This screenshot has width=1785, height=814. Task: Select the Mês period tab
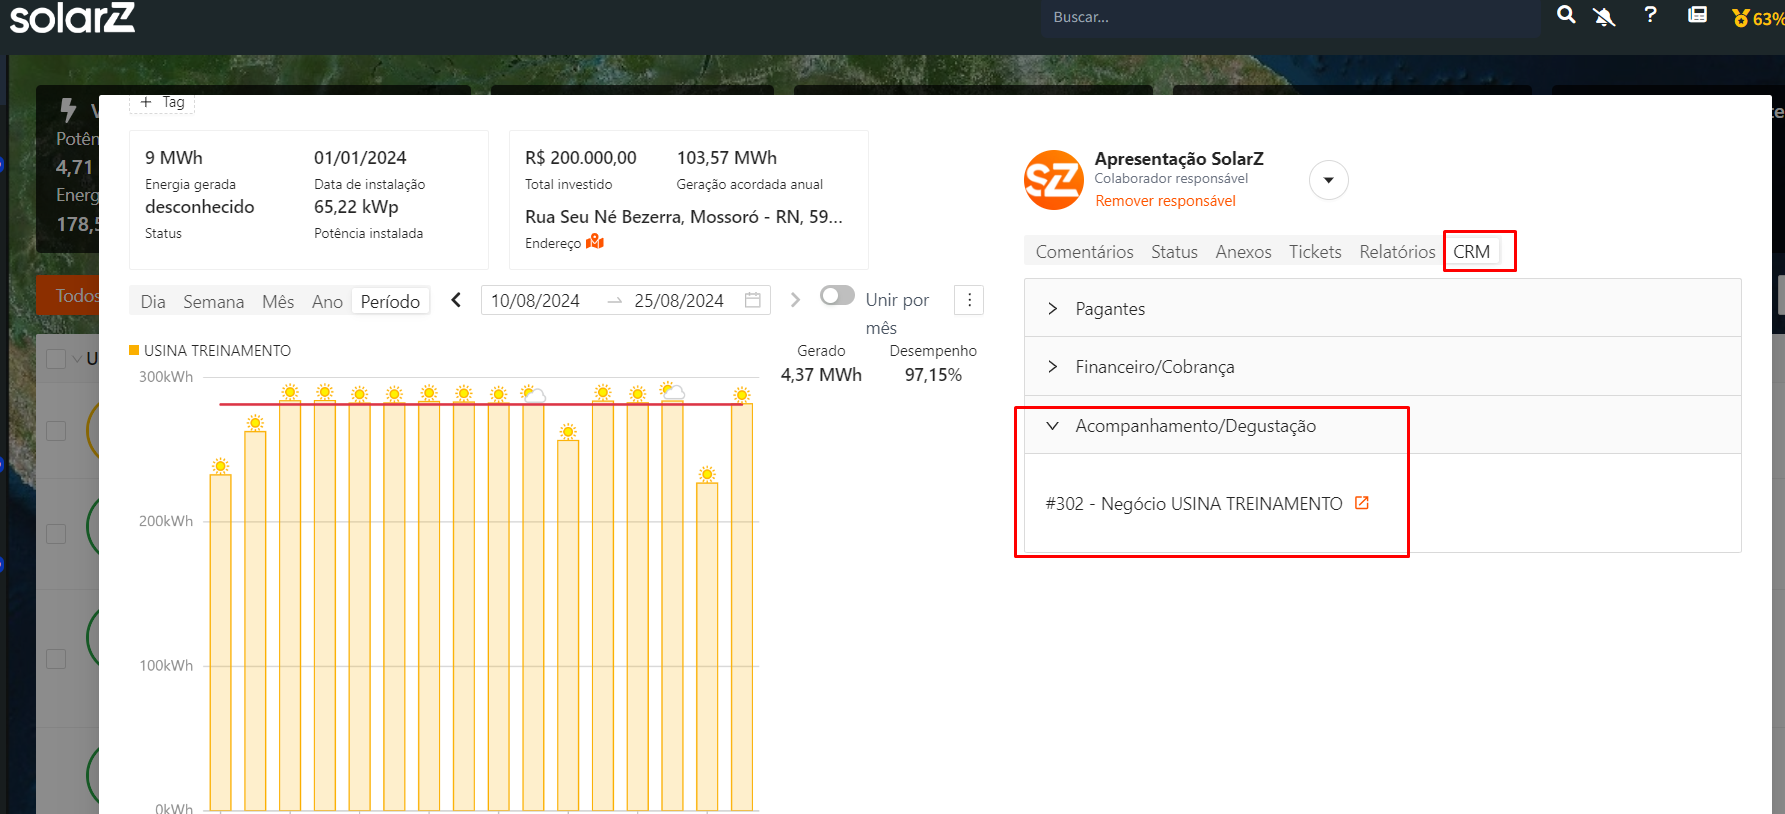278,302
